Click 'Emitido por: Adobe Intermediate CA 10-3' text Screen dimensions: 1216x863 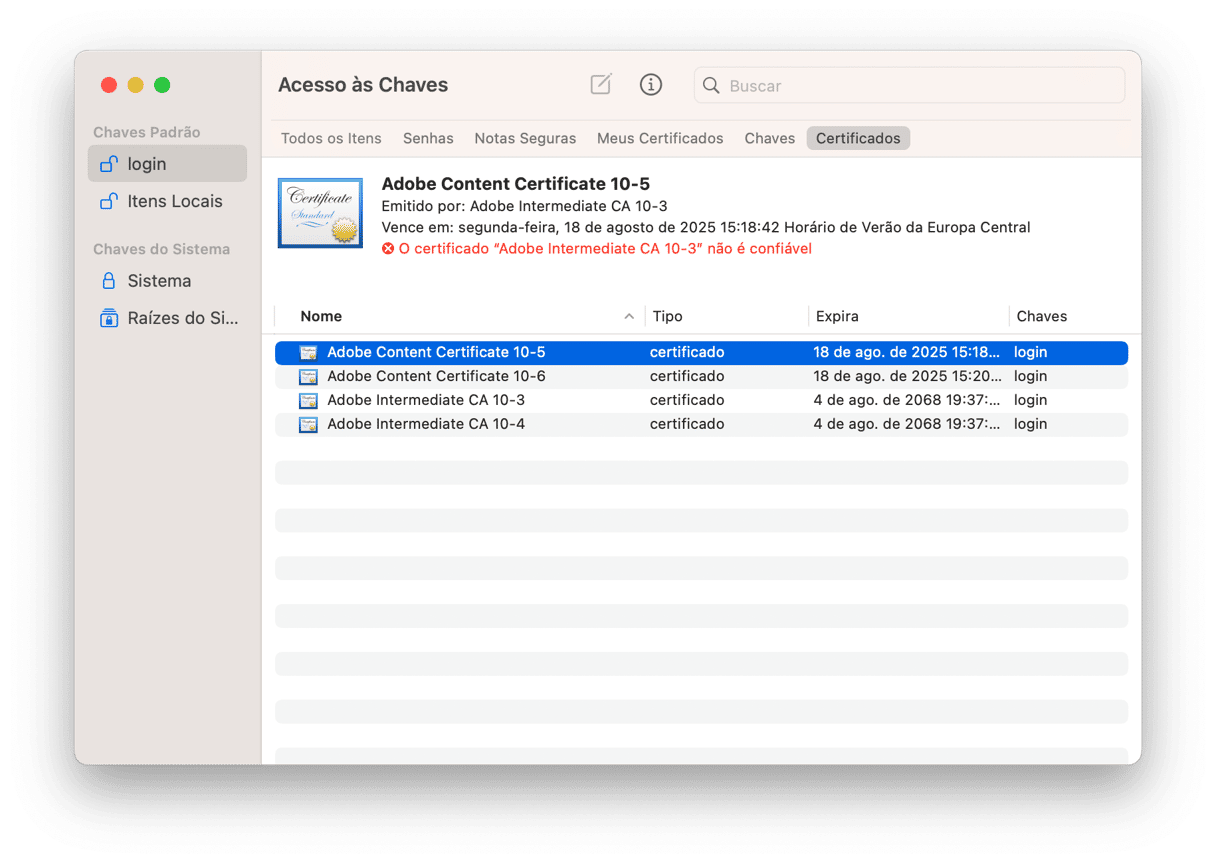[x=524, y=206]
